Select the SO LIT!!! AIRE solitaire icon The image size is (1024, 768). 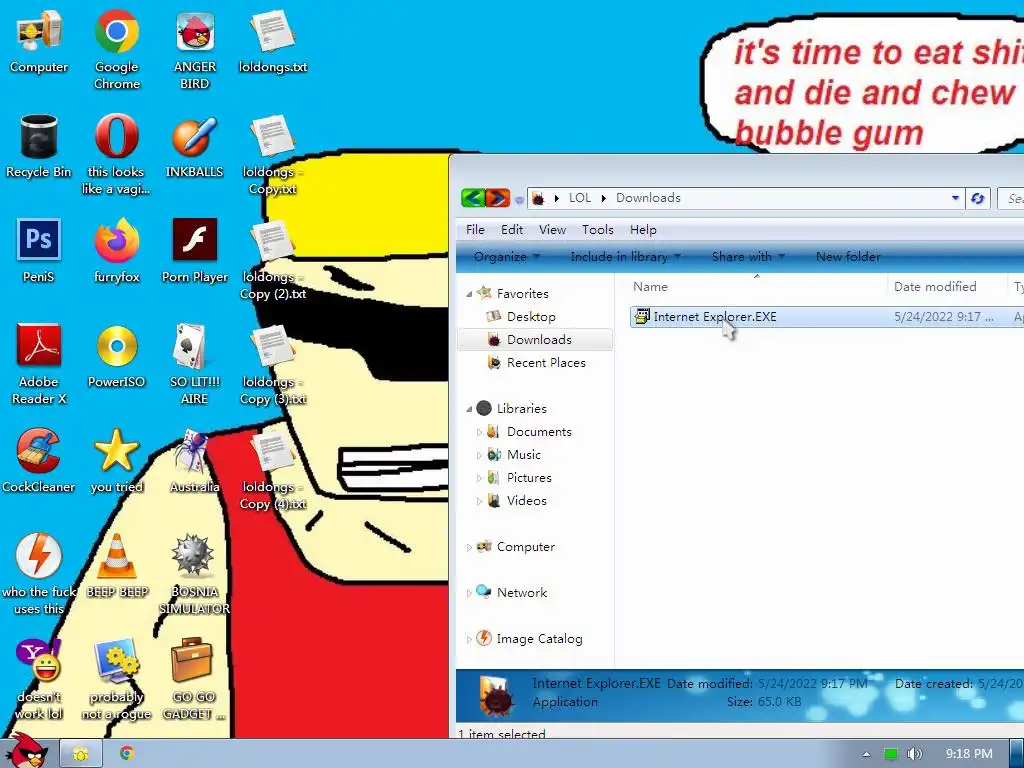coord(195,364)
